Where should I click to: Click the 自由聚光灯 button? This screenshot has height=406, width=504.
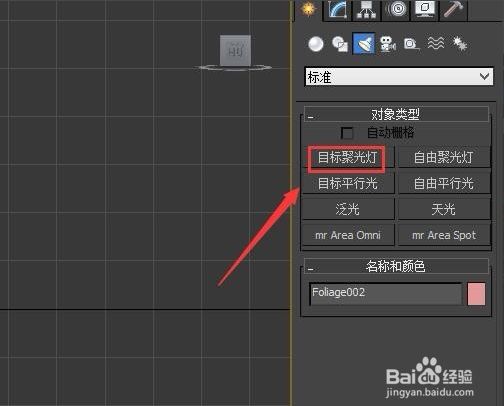[x=444, y=157]
